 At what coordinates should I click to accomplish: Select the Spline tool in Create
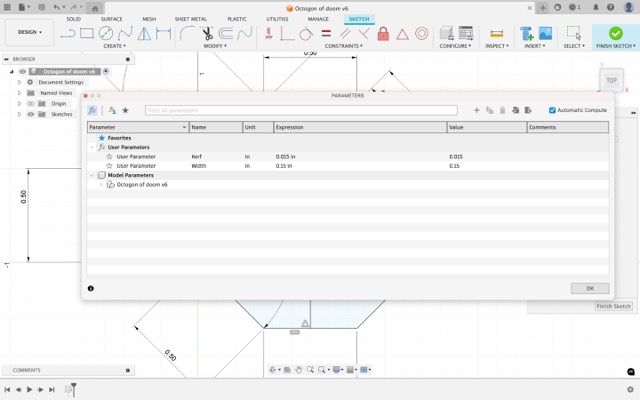click(125, 33)
